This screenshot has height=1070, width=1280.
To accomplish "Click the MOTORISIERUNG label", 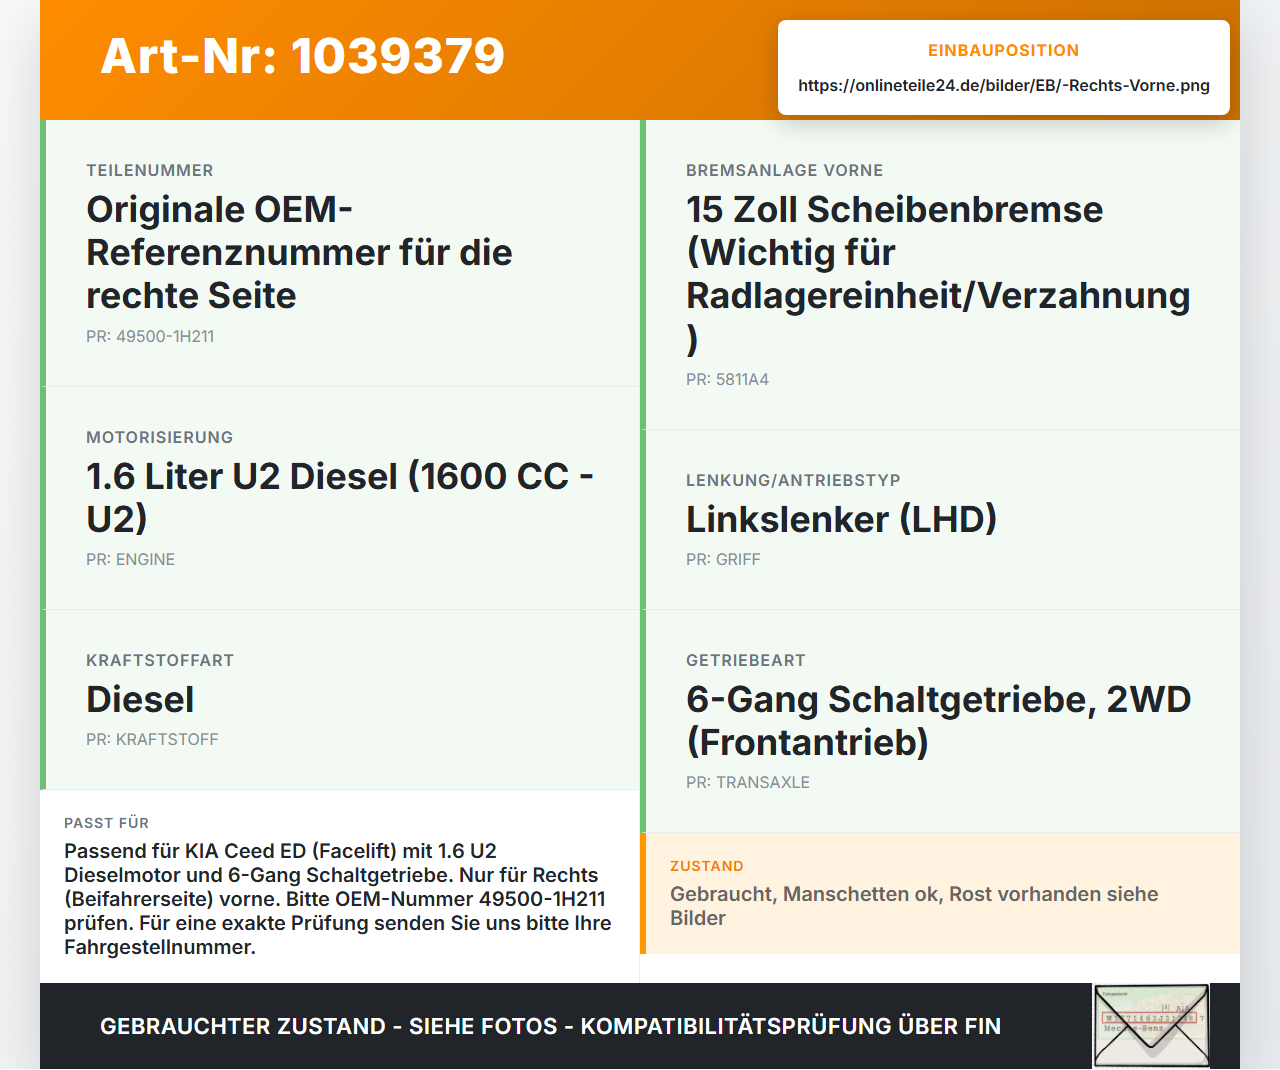I will (x=160, y=437).
